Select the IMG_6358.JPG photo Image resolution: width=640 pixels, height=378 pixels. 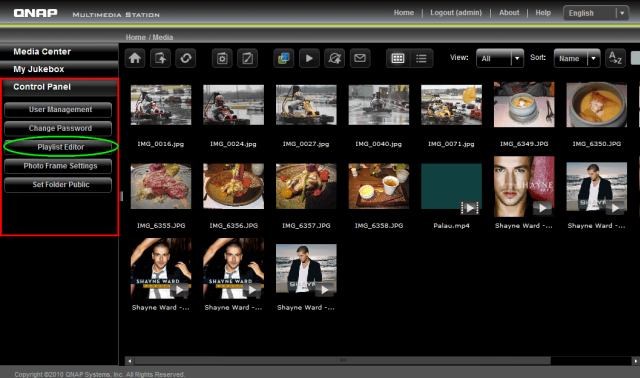pos(379,186)
